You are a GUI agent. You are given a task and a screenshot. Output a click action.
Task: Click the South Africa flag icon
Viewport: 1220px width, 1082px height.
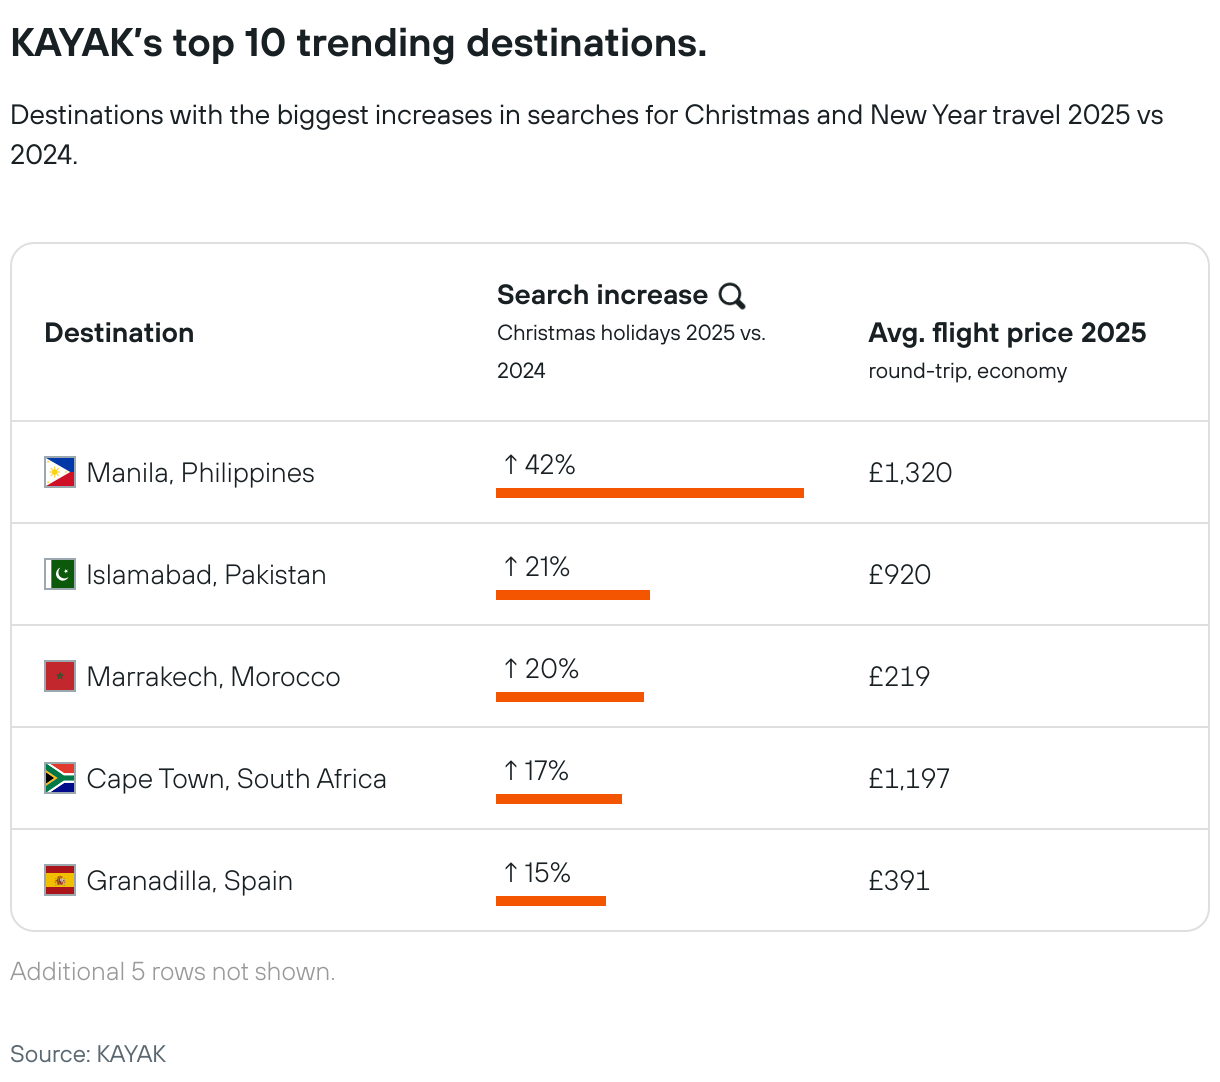(x=60, y=778)
